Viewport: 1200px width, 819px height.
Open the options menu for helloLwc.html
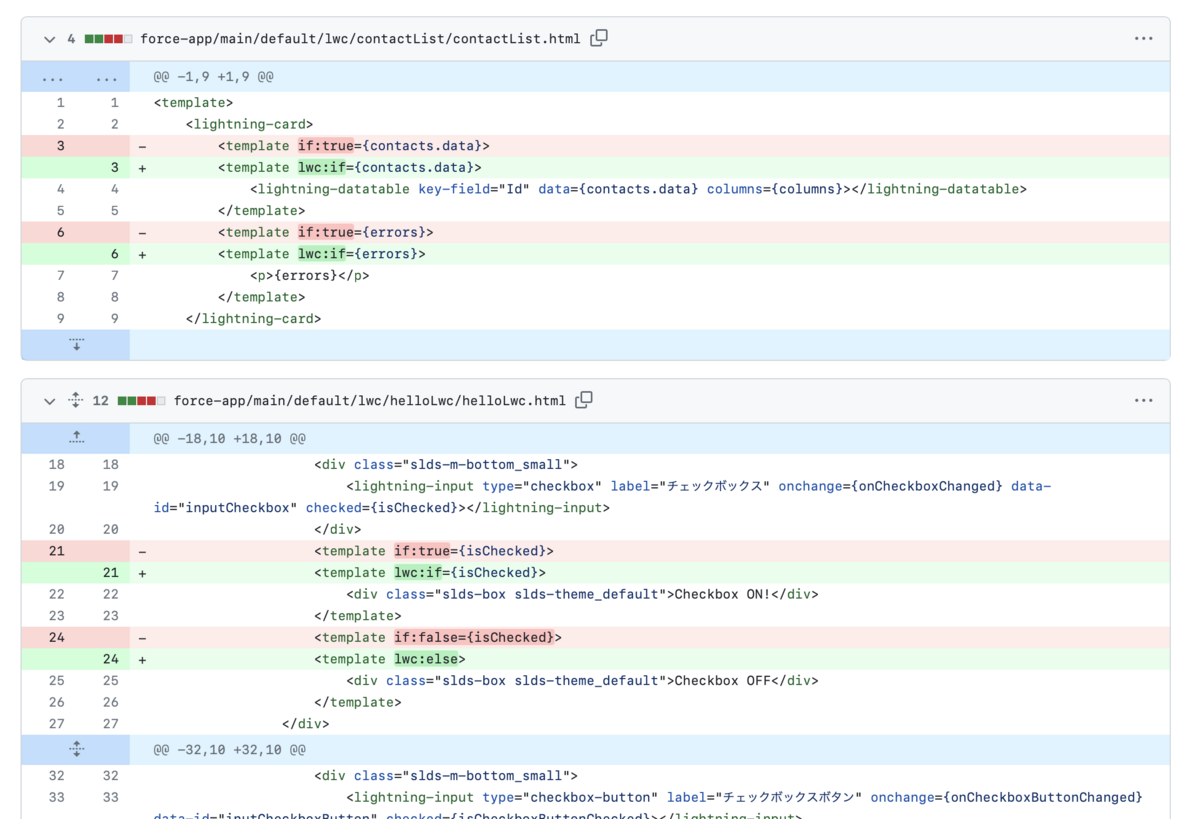point(1143,400)
